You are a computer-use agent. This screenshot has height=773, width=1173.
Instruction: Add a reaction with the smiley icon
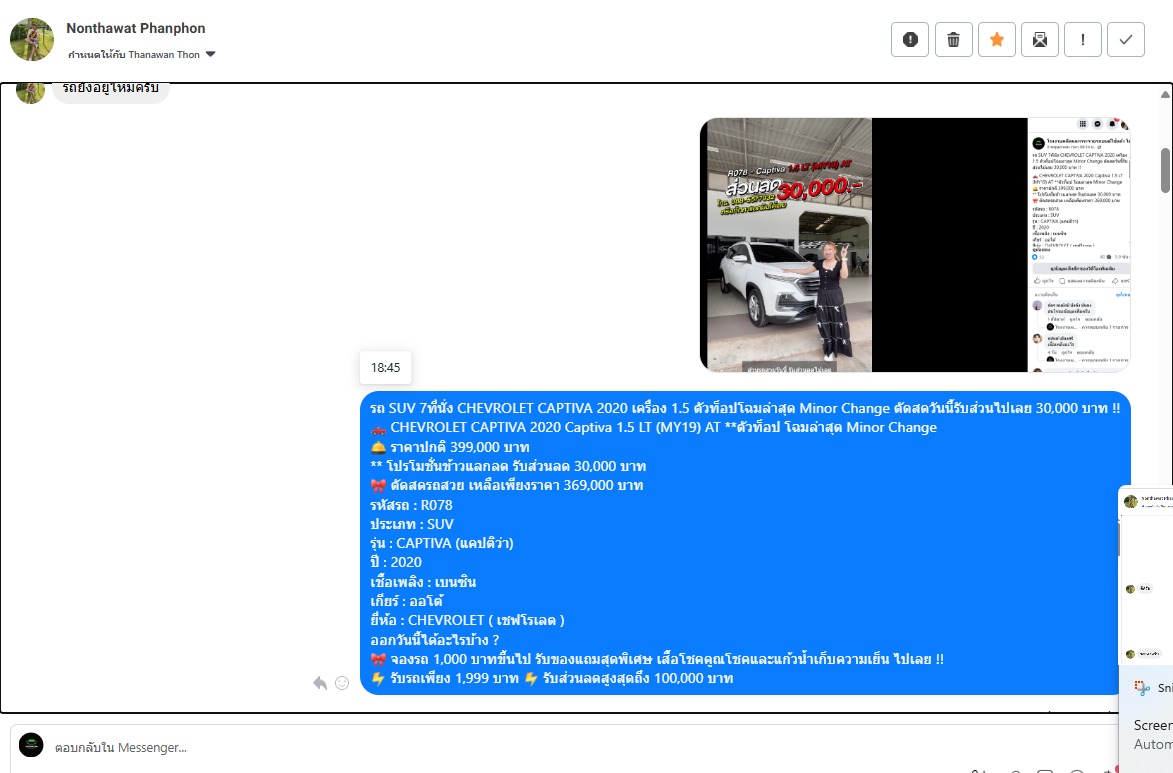342,682
